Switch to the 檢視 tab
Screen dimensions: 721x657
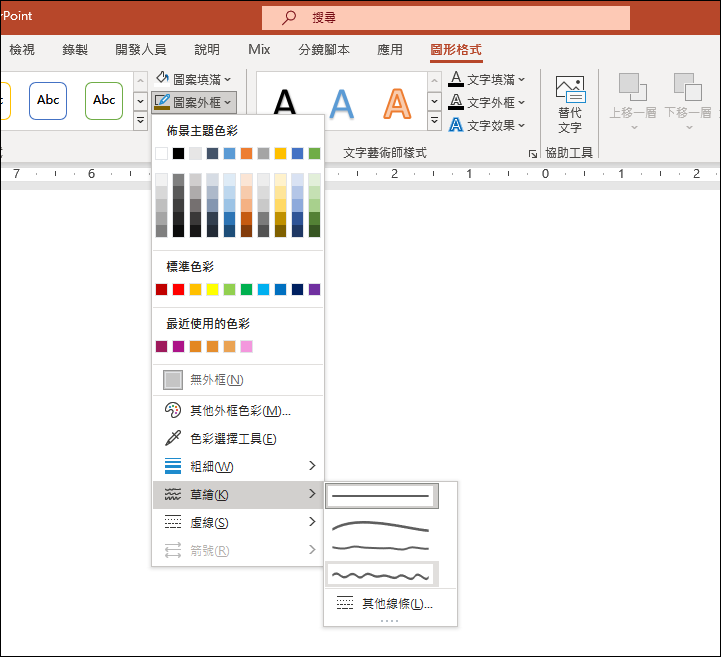22,49
